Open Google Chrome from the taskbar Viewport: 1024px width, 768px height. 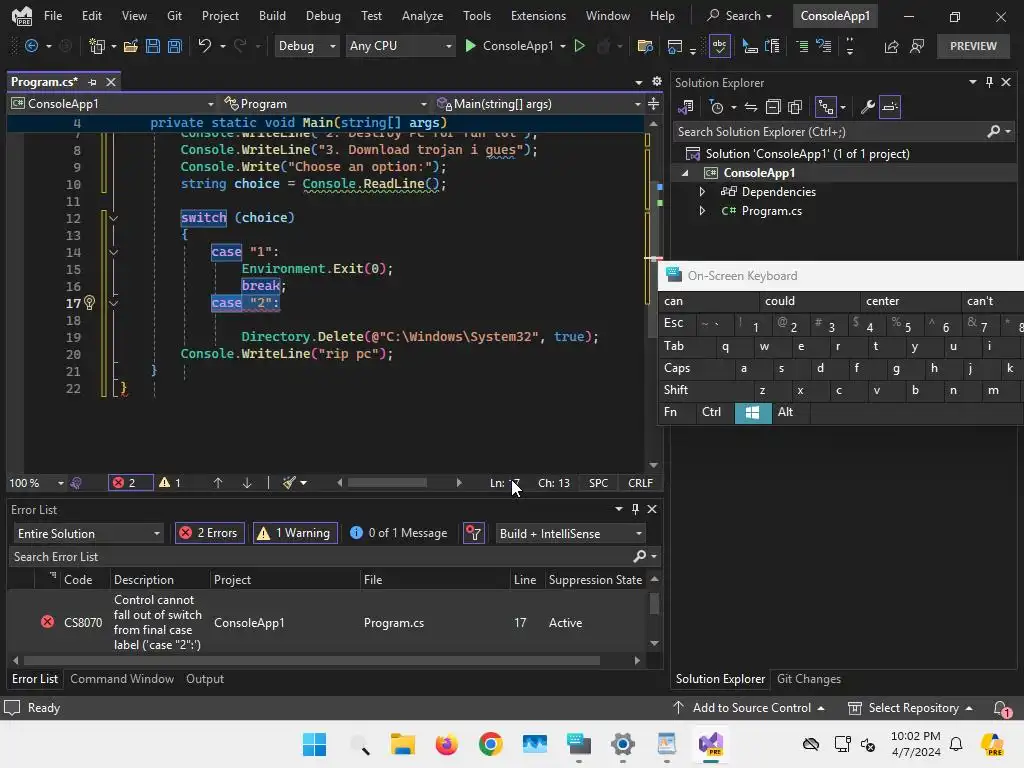pos(490,744)
